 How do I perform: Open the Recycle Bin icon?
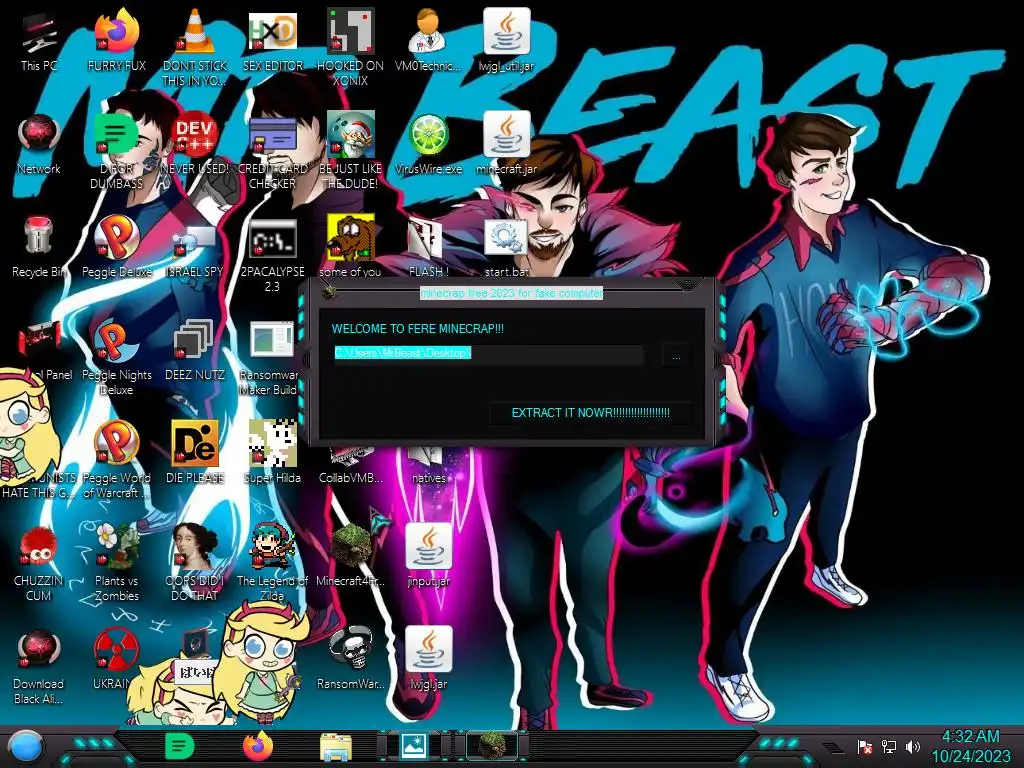point(39,247)
